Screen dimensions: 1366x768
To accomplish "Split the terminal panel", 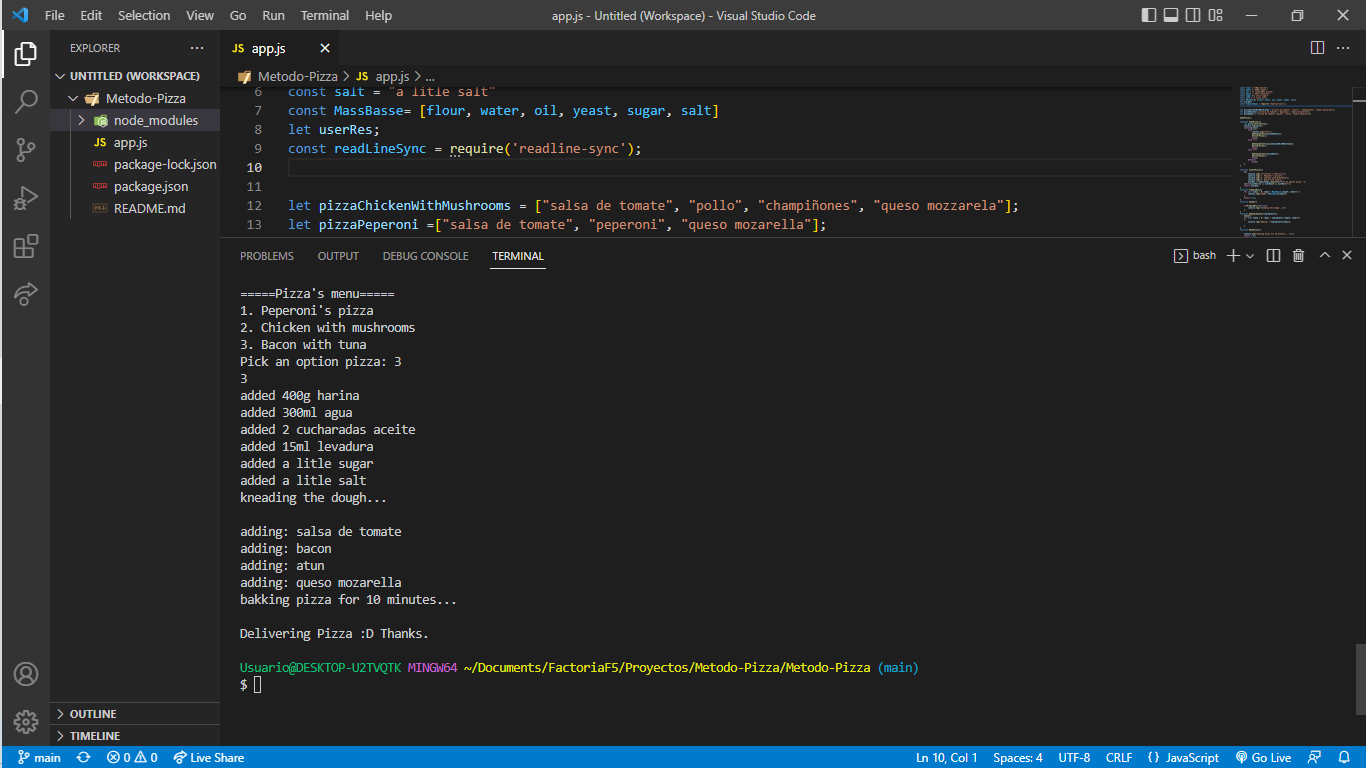I will 1273,255.
